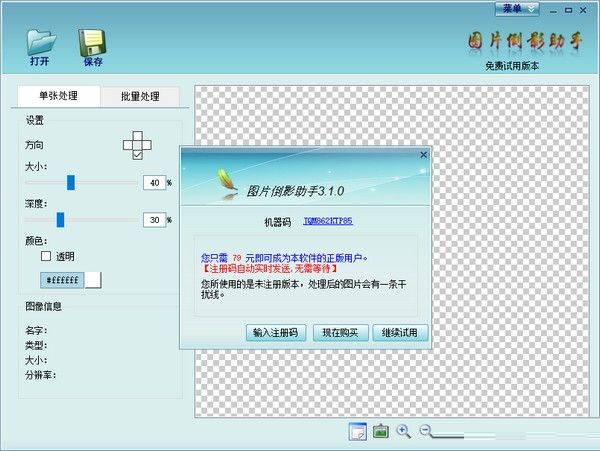Click the 免费试用版本 text under the logo
The width and height of the screenshot is (600, 451).
pyautogui.click(x=512, y=66)
